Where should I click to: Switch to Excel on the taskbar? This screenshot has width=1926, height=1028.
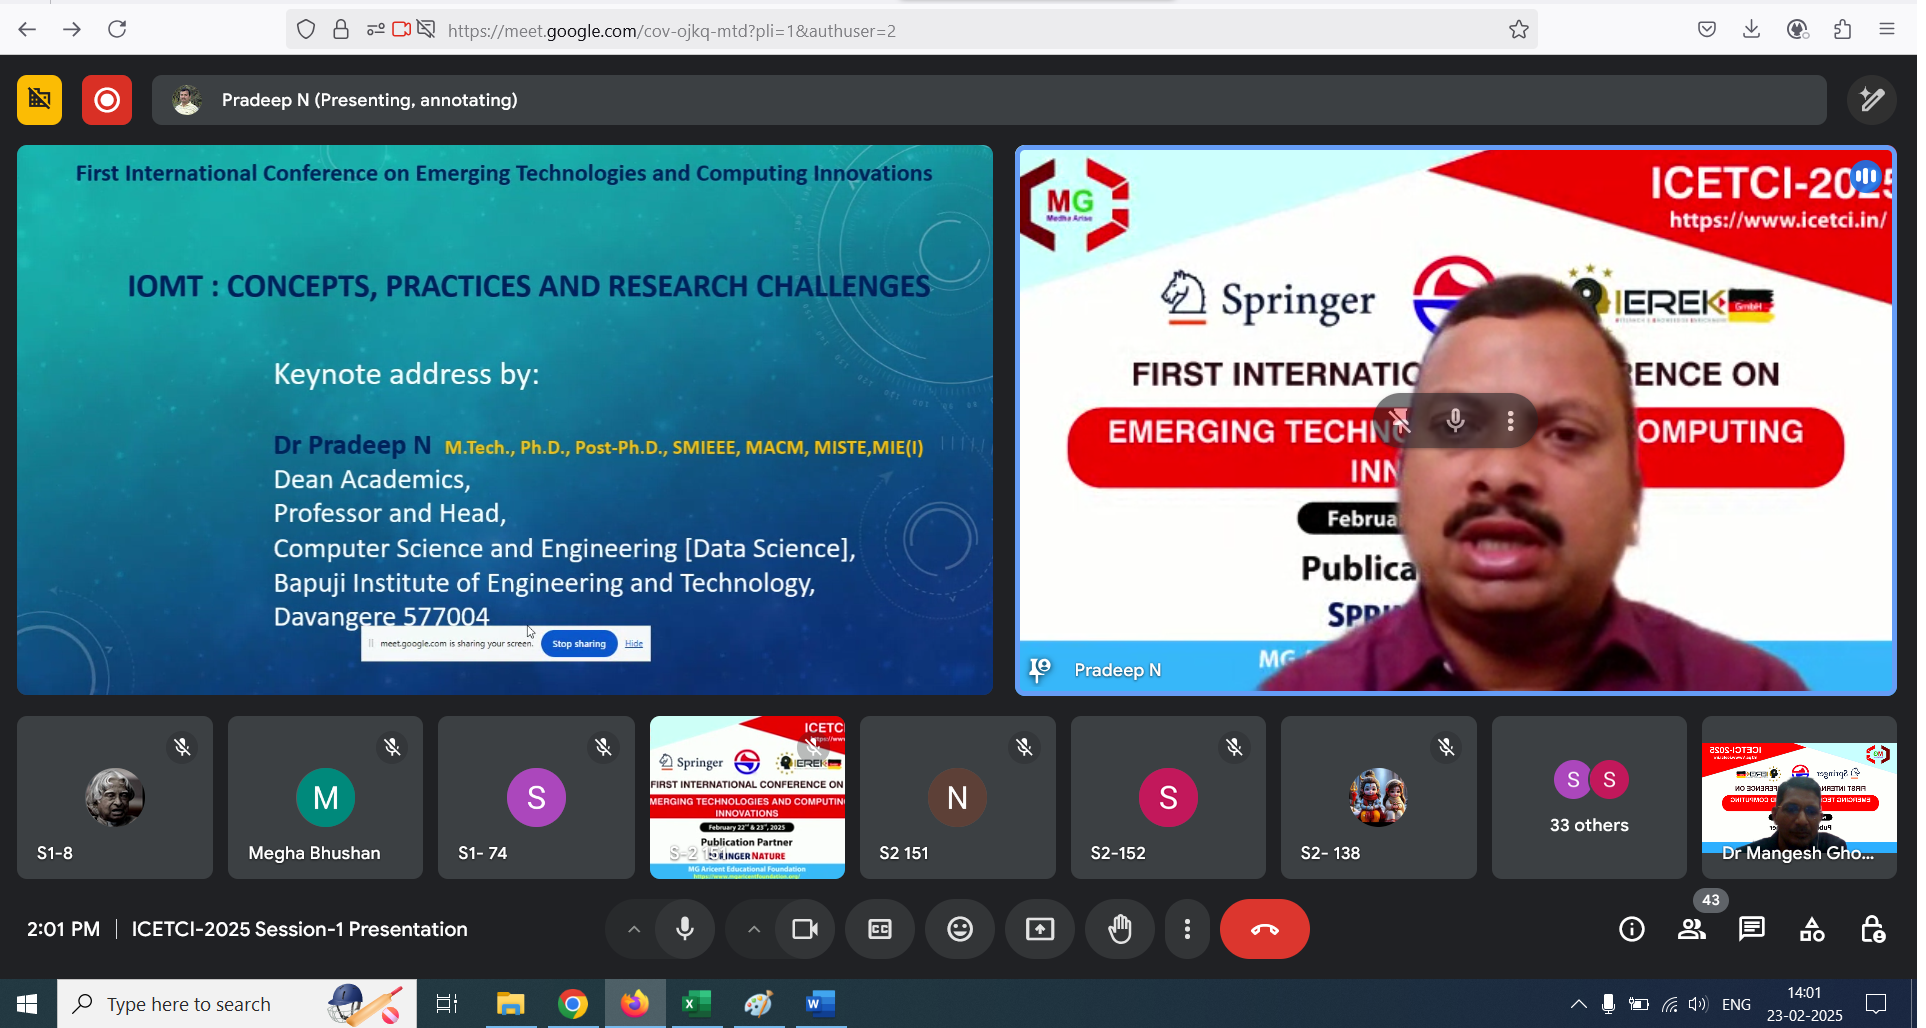[x=697, y=1003]
